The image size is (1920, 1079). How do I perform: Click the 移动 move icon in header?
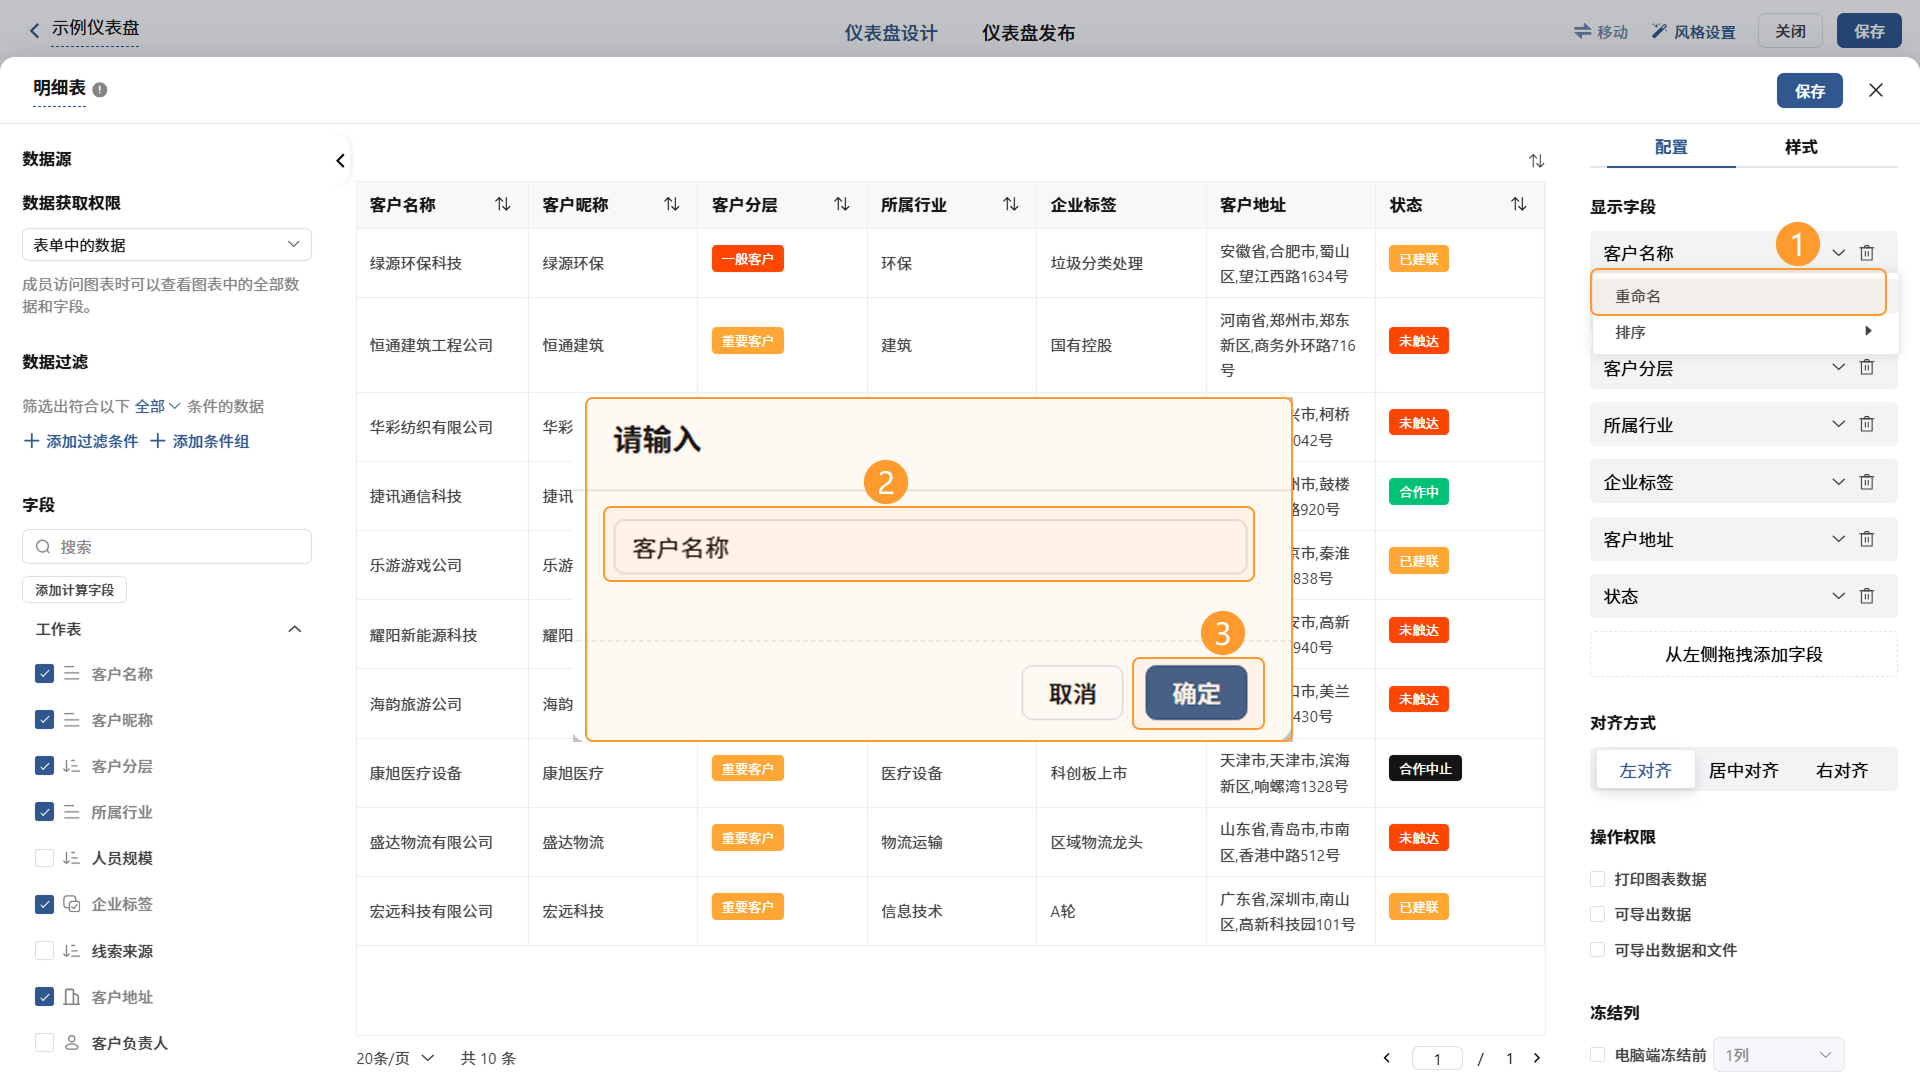(1582, 32)
